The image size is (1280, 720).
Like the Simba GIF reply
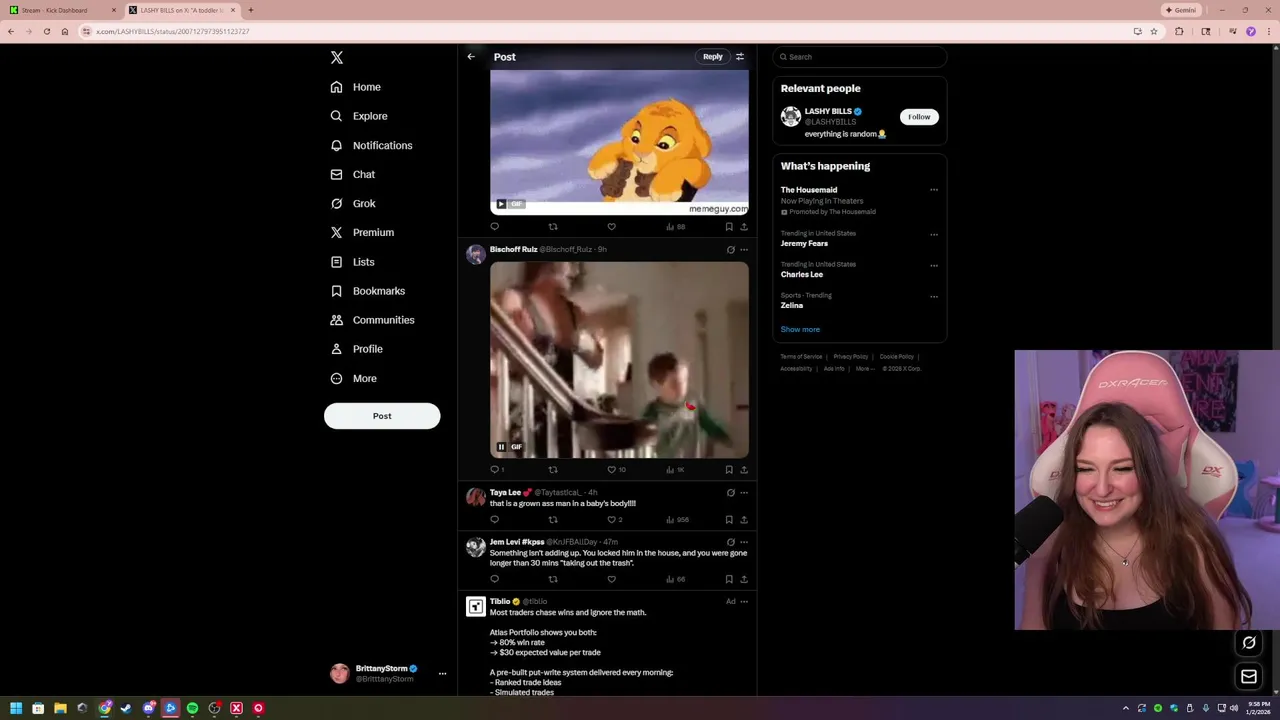tap(611, 227)
